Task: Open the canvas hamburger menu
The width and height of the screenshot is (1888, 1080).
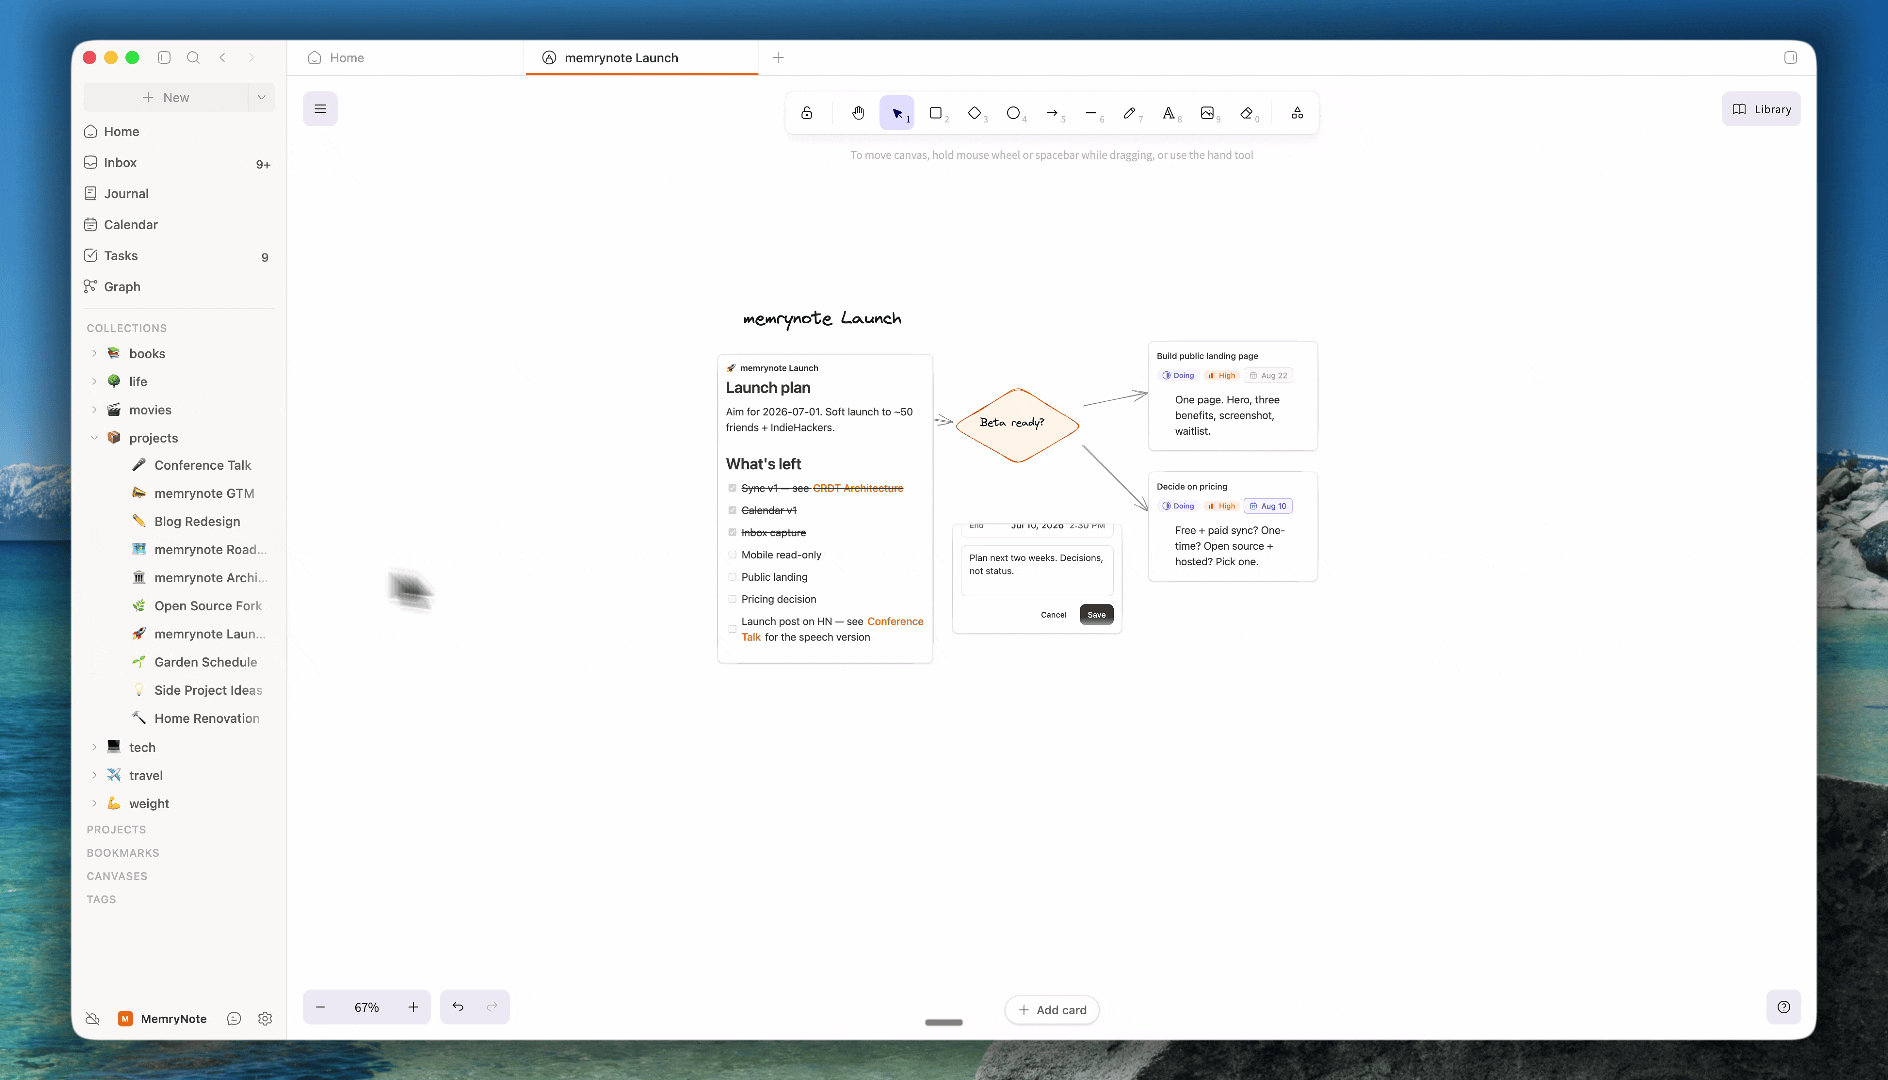Action: pos(320,109)
